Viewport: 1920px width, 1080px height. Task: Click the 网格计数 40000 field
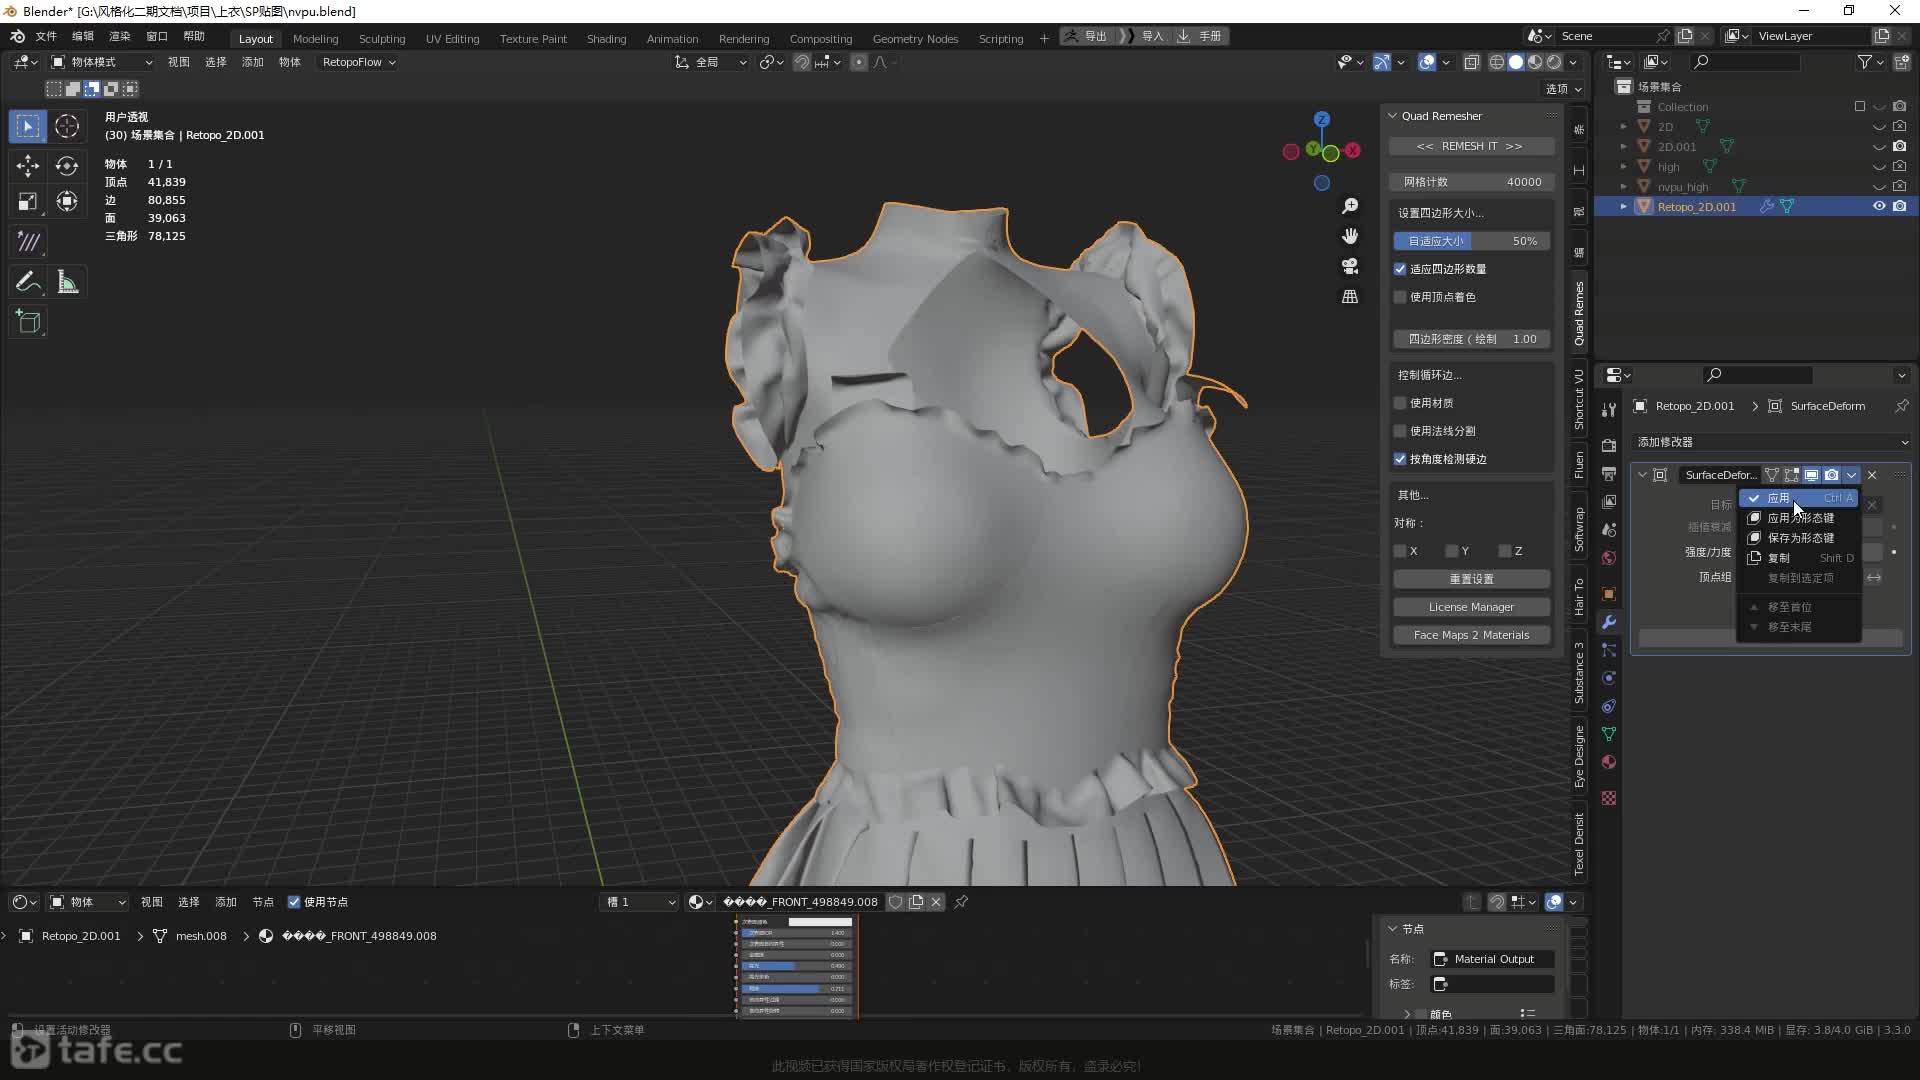(x=1471, y=182)
